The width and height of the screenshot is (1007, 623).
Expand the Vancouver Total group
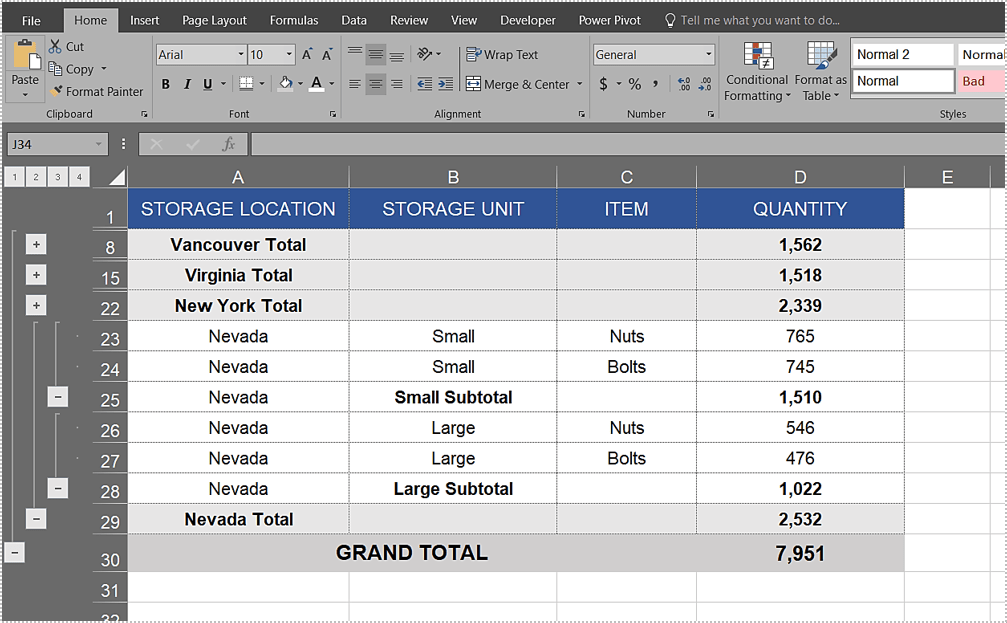36,245
